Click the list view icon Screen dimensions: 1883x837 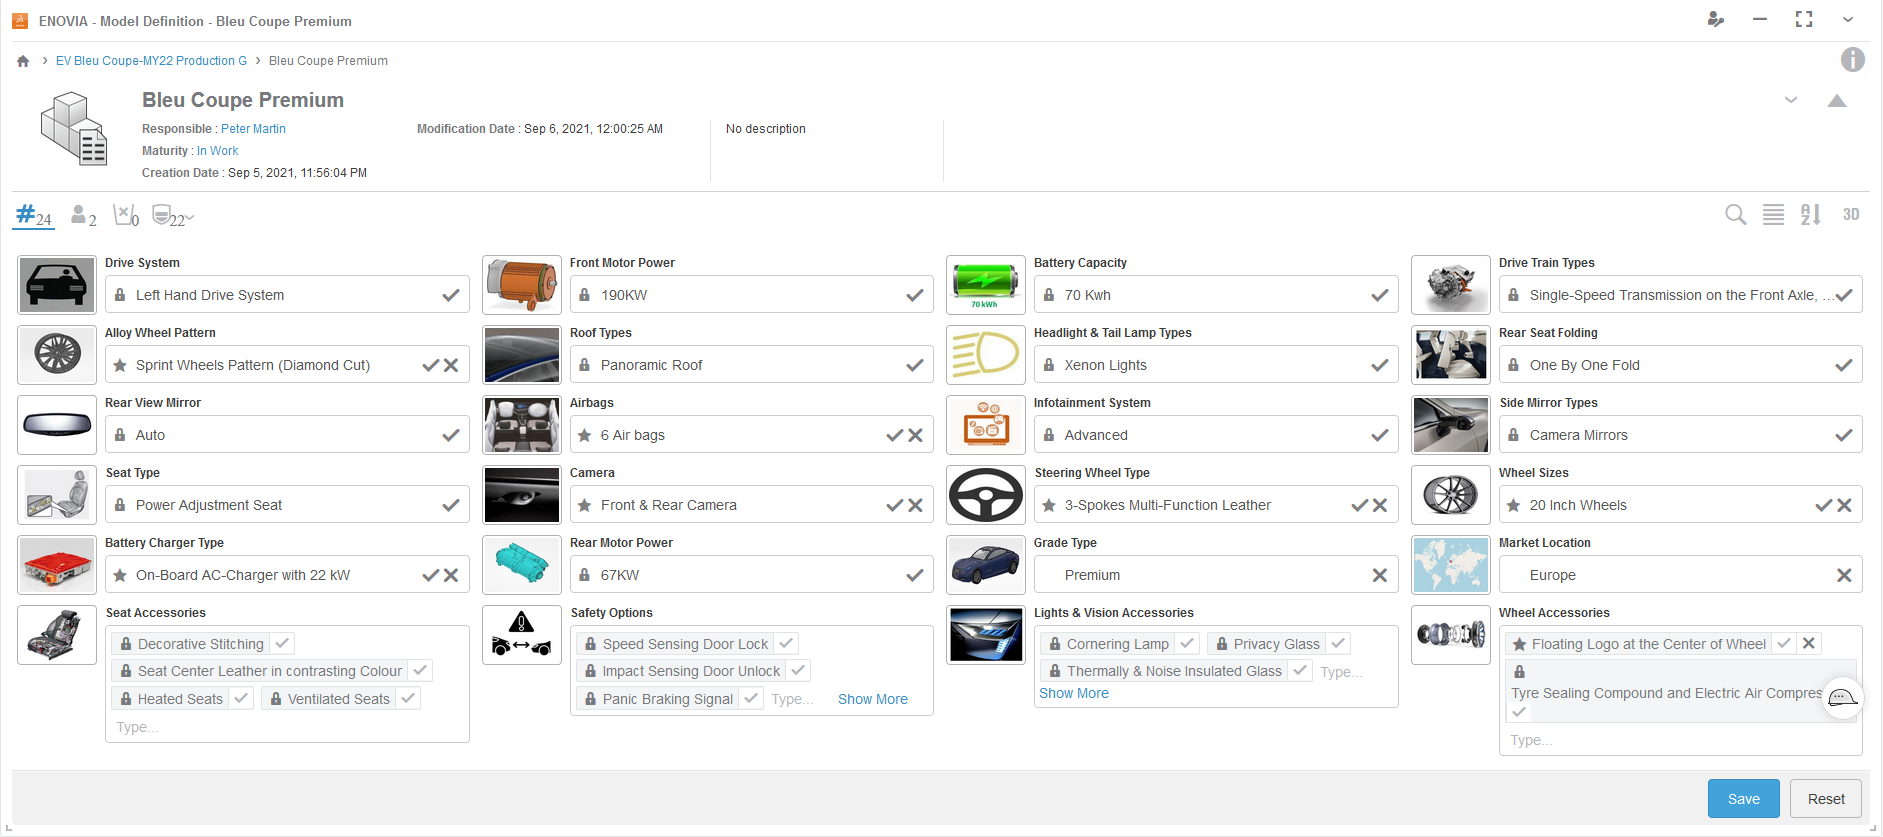click(x=1773, y=215)
